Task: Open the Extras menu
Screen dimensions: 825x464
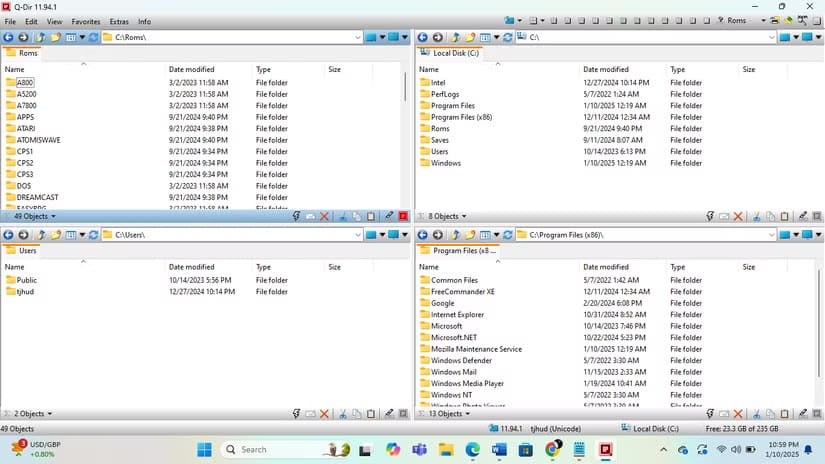Action: tap(119, 21)
